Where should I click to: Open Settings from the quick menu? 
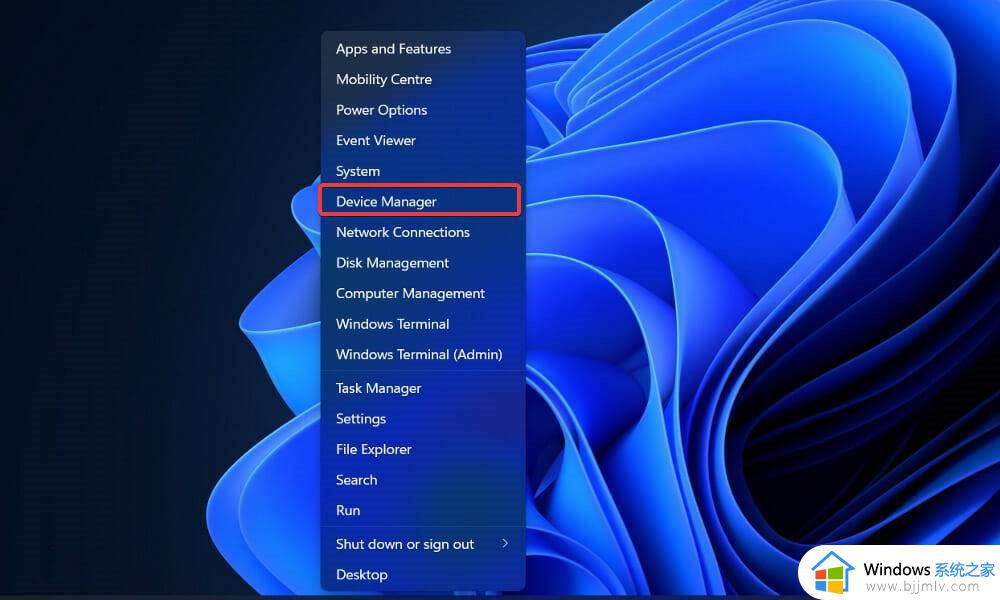[x=361, y=419]
